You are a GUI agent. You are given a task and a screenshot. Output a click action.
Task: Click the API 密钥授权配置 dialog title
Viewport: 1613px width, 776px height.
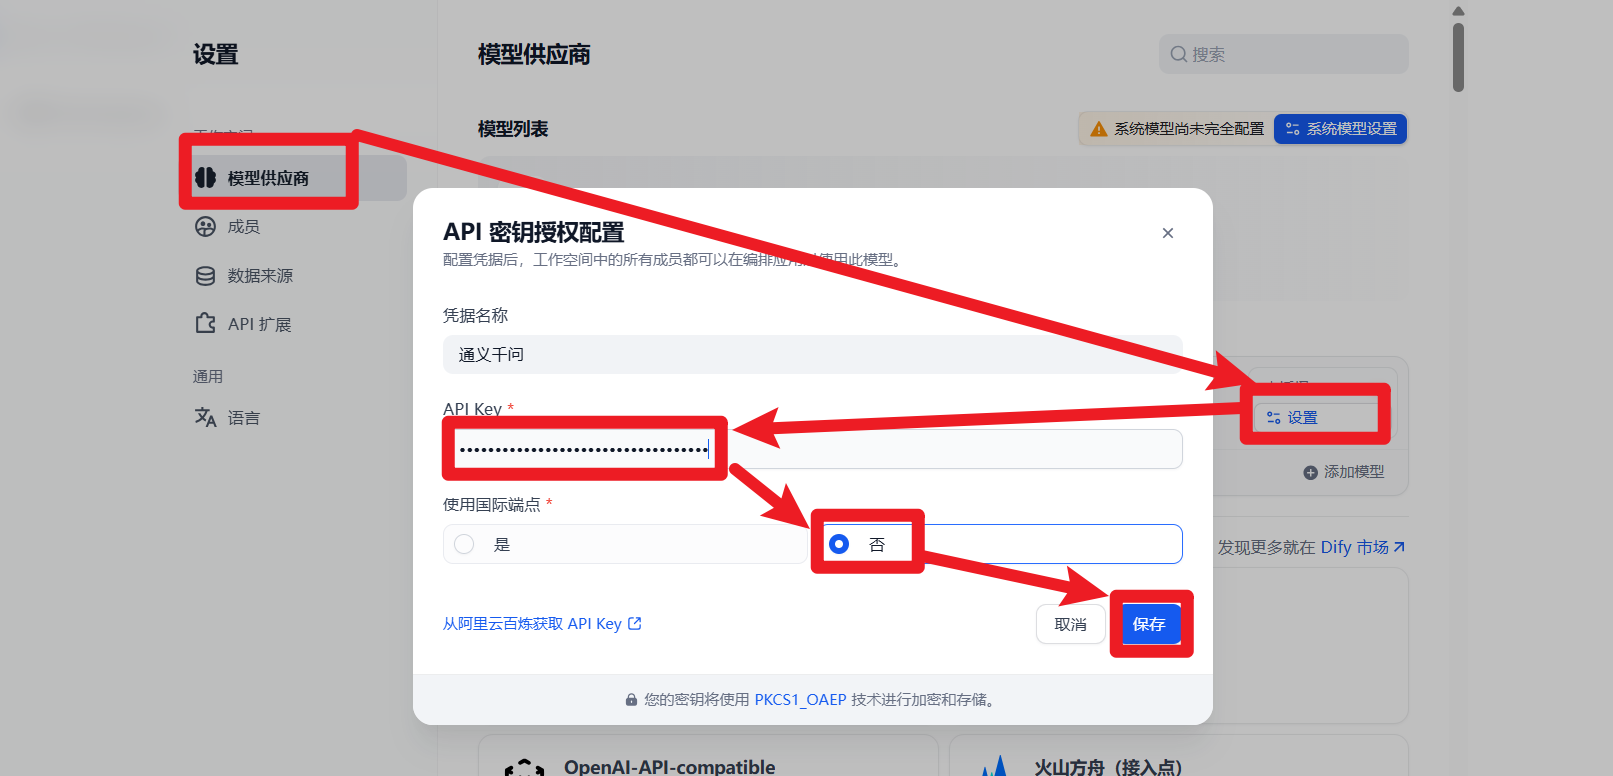[x=534, y=232]
